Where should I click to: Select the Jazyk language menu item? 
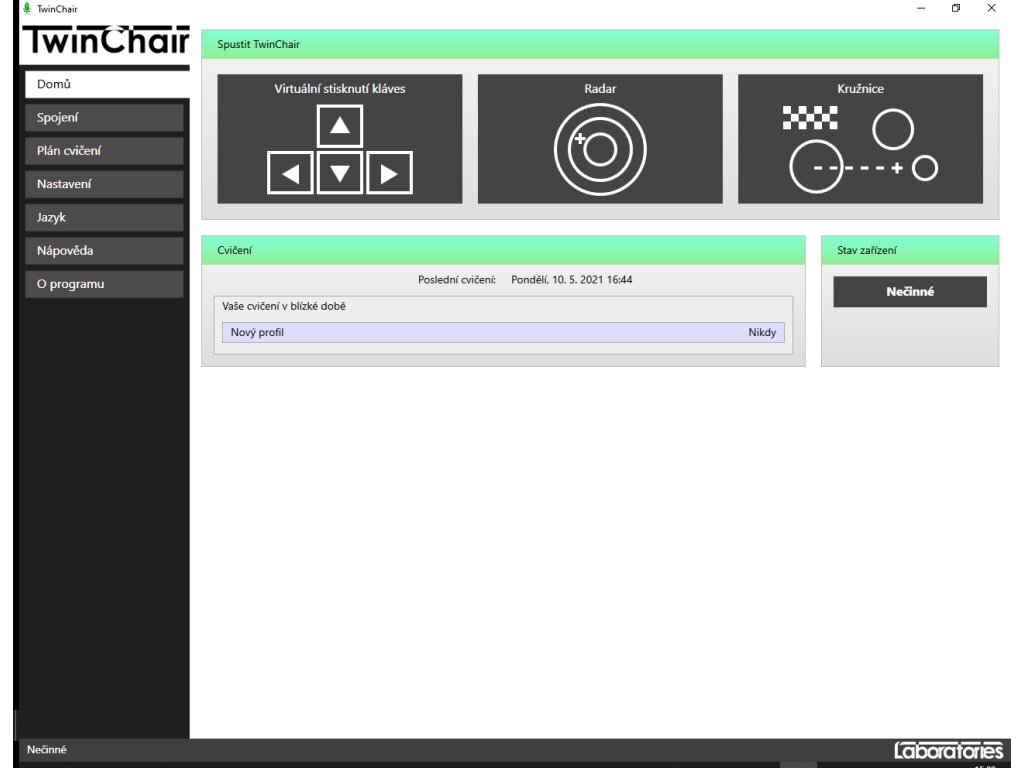point(104,217)
